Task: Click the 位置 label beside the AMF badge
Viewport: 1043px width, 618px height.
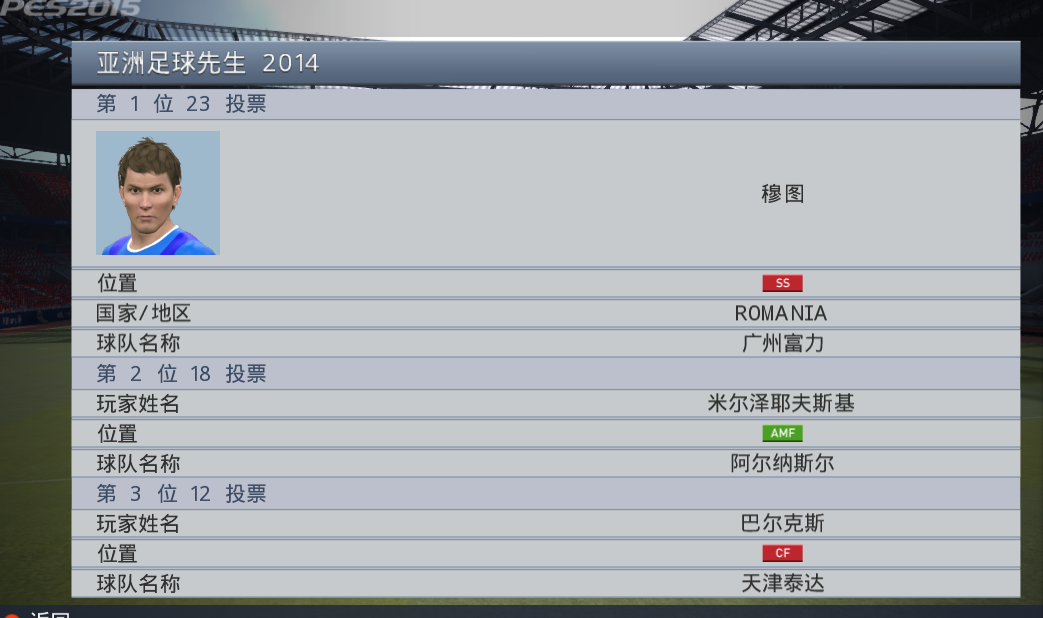Action: tap(117, 433)
